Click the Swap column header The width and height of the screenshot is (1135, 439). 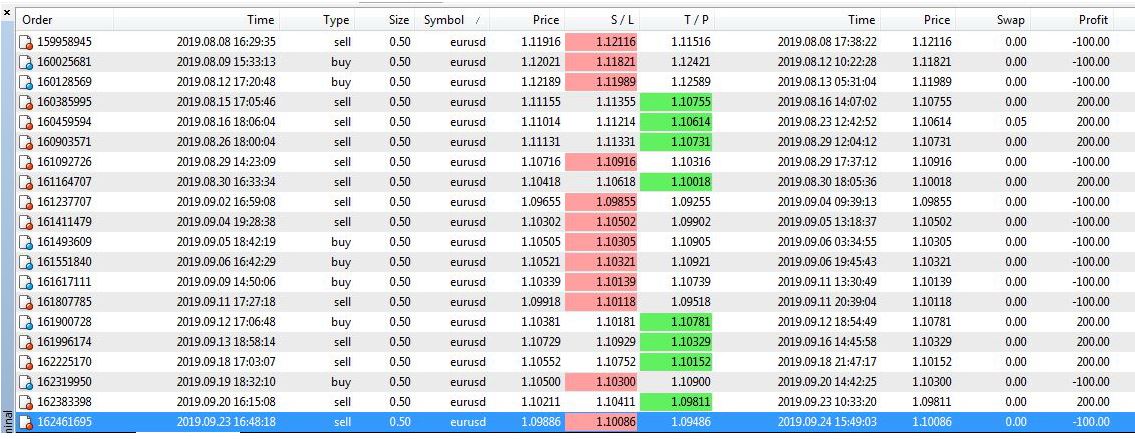pyautogui.click(x=1010, y=20)
